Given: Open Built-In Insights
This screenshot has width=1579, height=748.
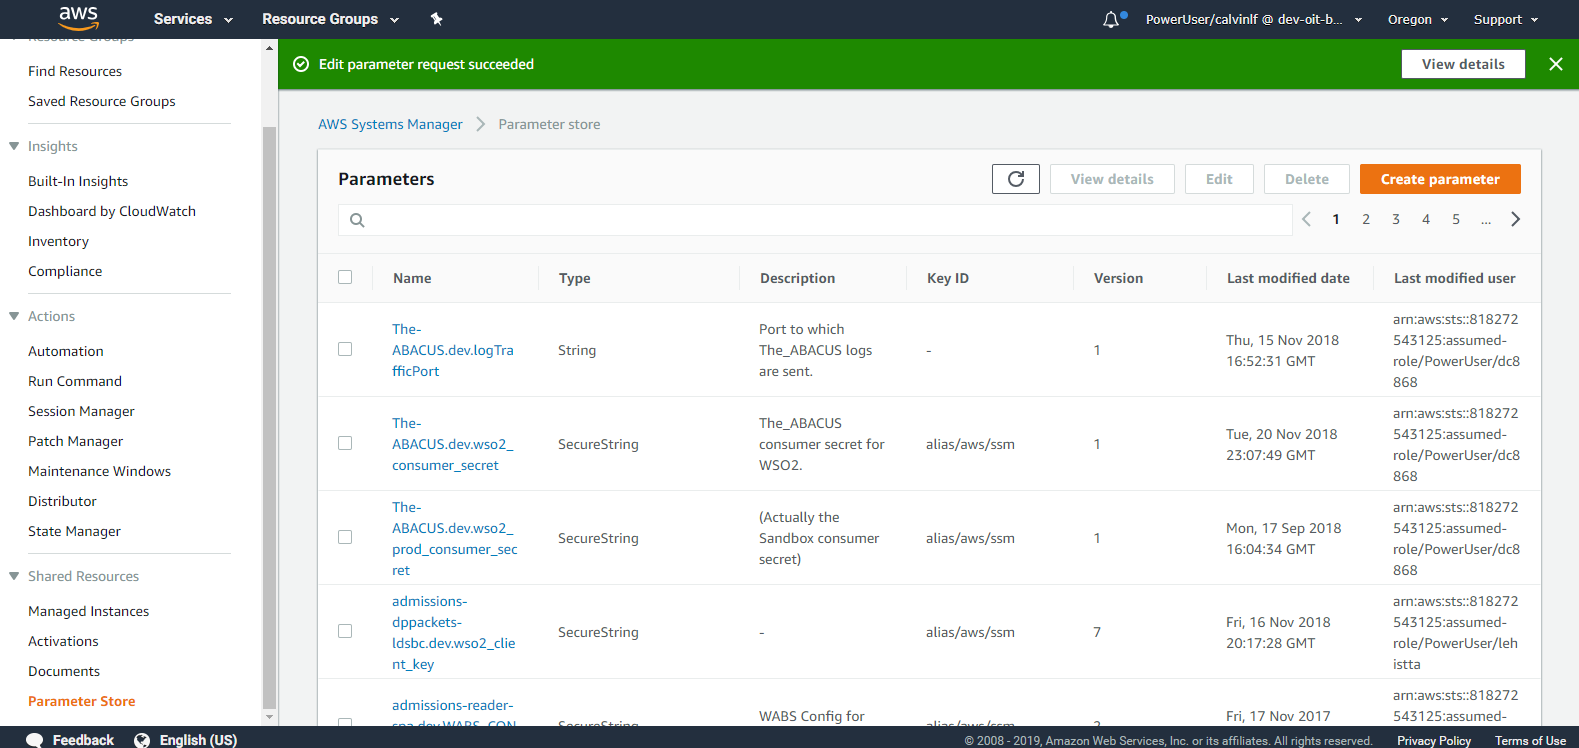Looking at the screenshot, I should [78, 181].
